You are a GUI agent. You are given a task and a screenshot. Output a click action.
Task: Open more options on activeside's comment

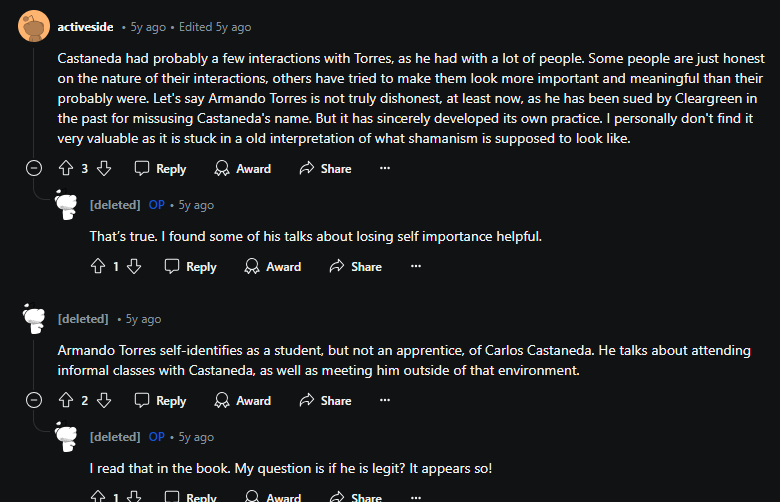pyautogui.click(x=385, y=169)
